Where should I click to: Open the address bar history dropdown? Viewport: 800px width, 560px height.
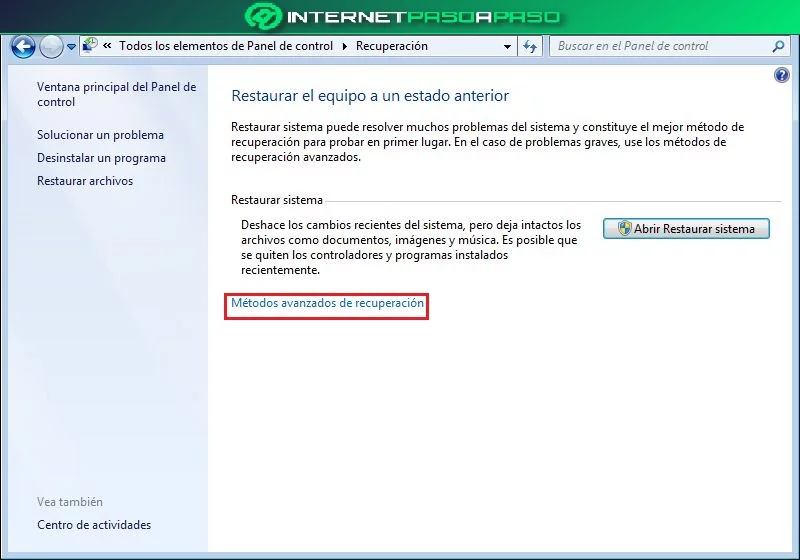507,46
